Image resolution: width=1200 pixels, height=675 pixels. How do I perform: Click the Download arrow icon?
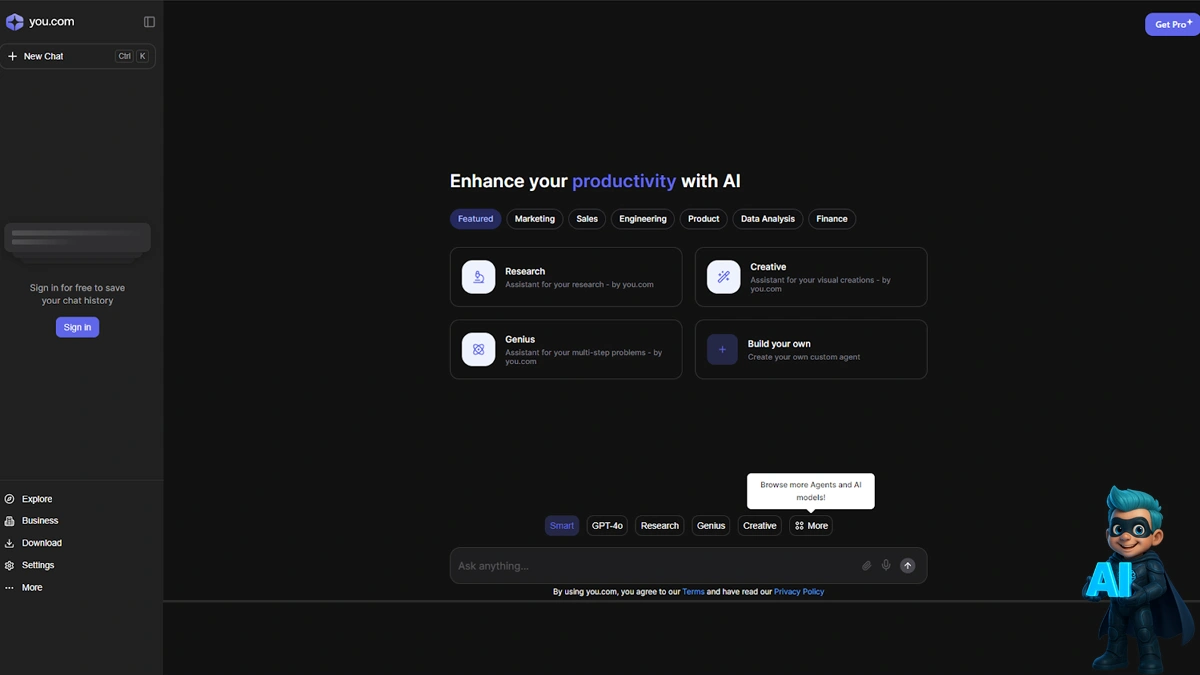[10, 543]
